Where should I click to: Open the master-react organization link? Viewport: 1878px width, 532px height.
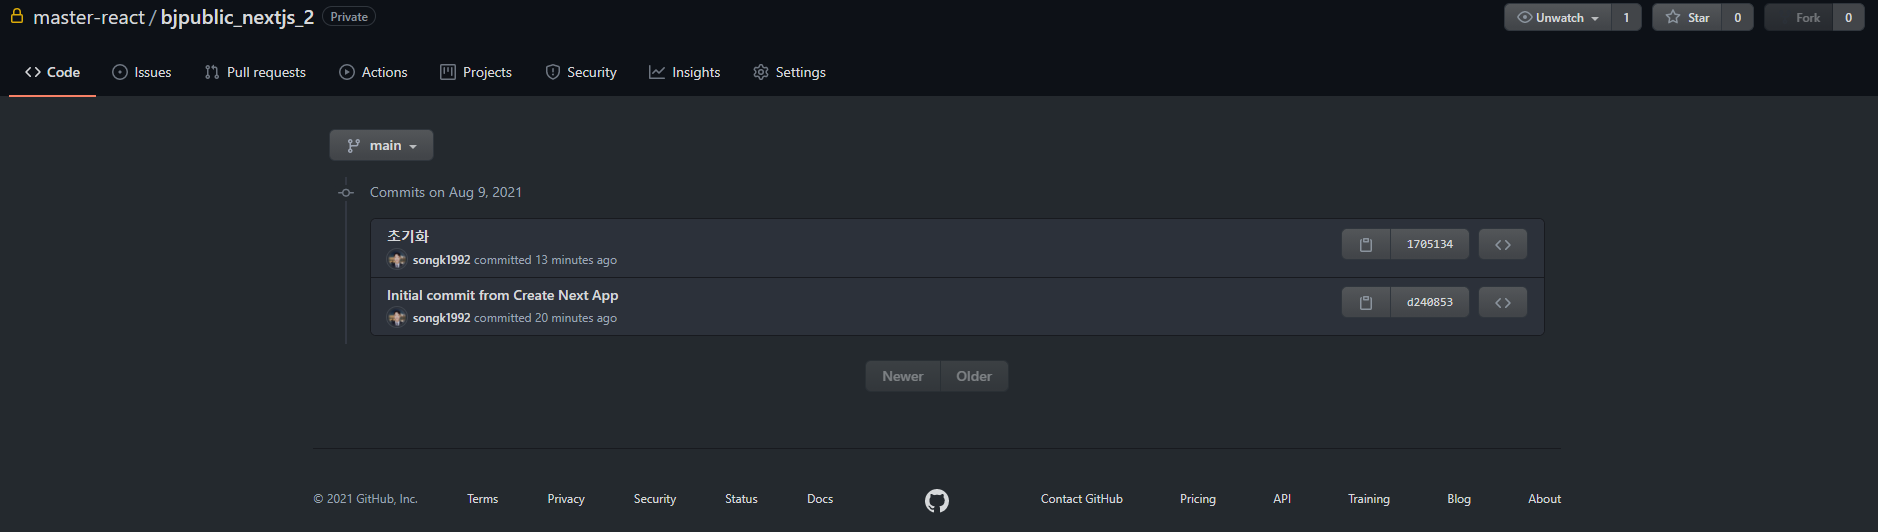(89, 17)
